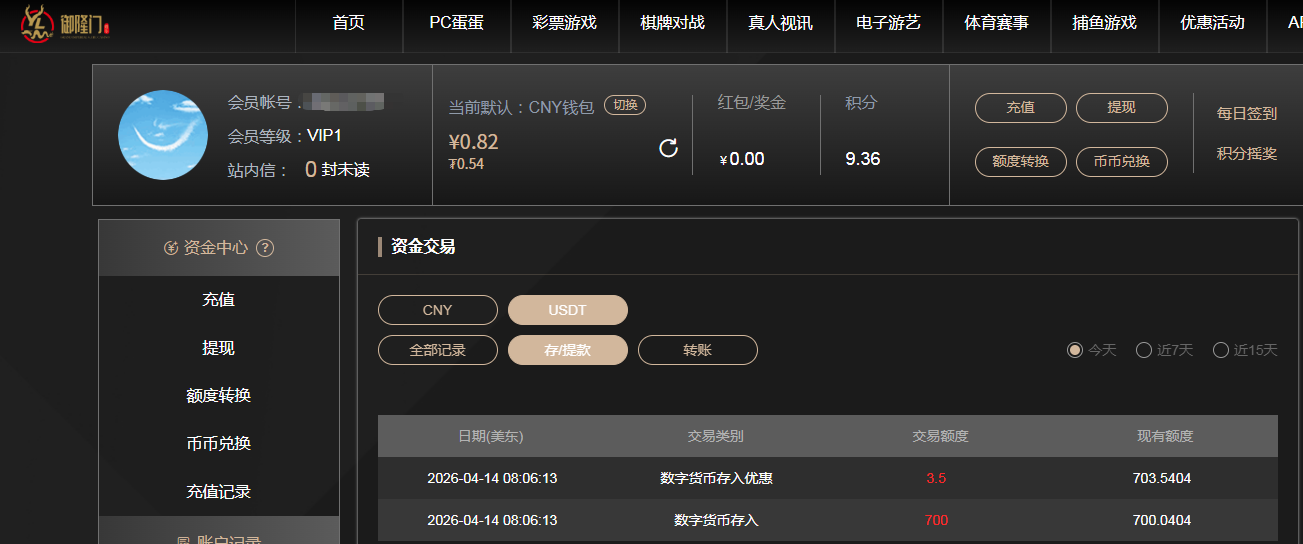1303x544 pixels.
Task: Open the 彩票游戏 navigation menu
Action: (x=565, y=23)
